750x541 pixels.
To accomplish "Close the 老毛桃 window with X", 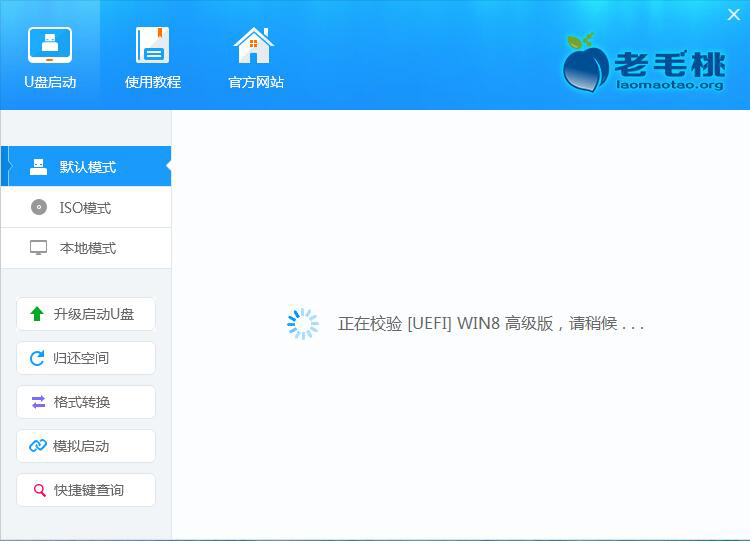I will [x=732, y=14].
